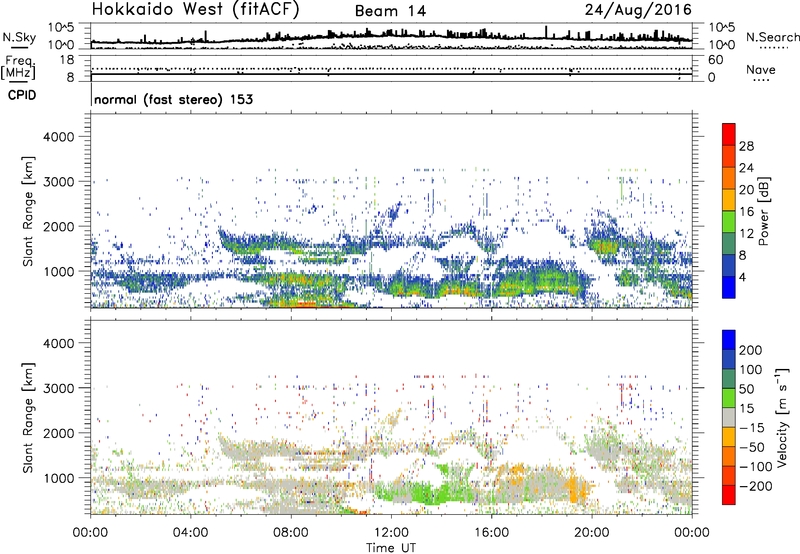Click the 'Hokkaido West (fitACF)' title text

(195, 10)
